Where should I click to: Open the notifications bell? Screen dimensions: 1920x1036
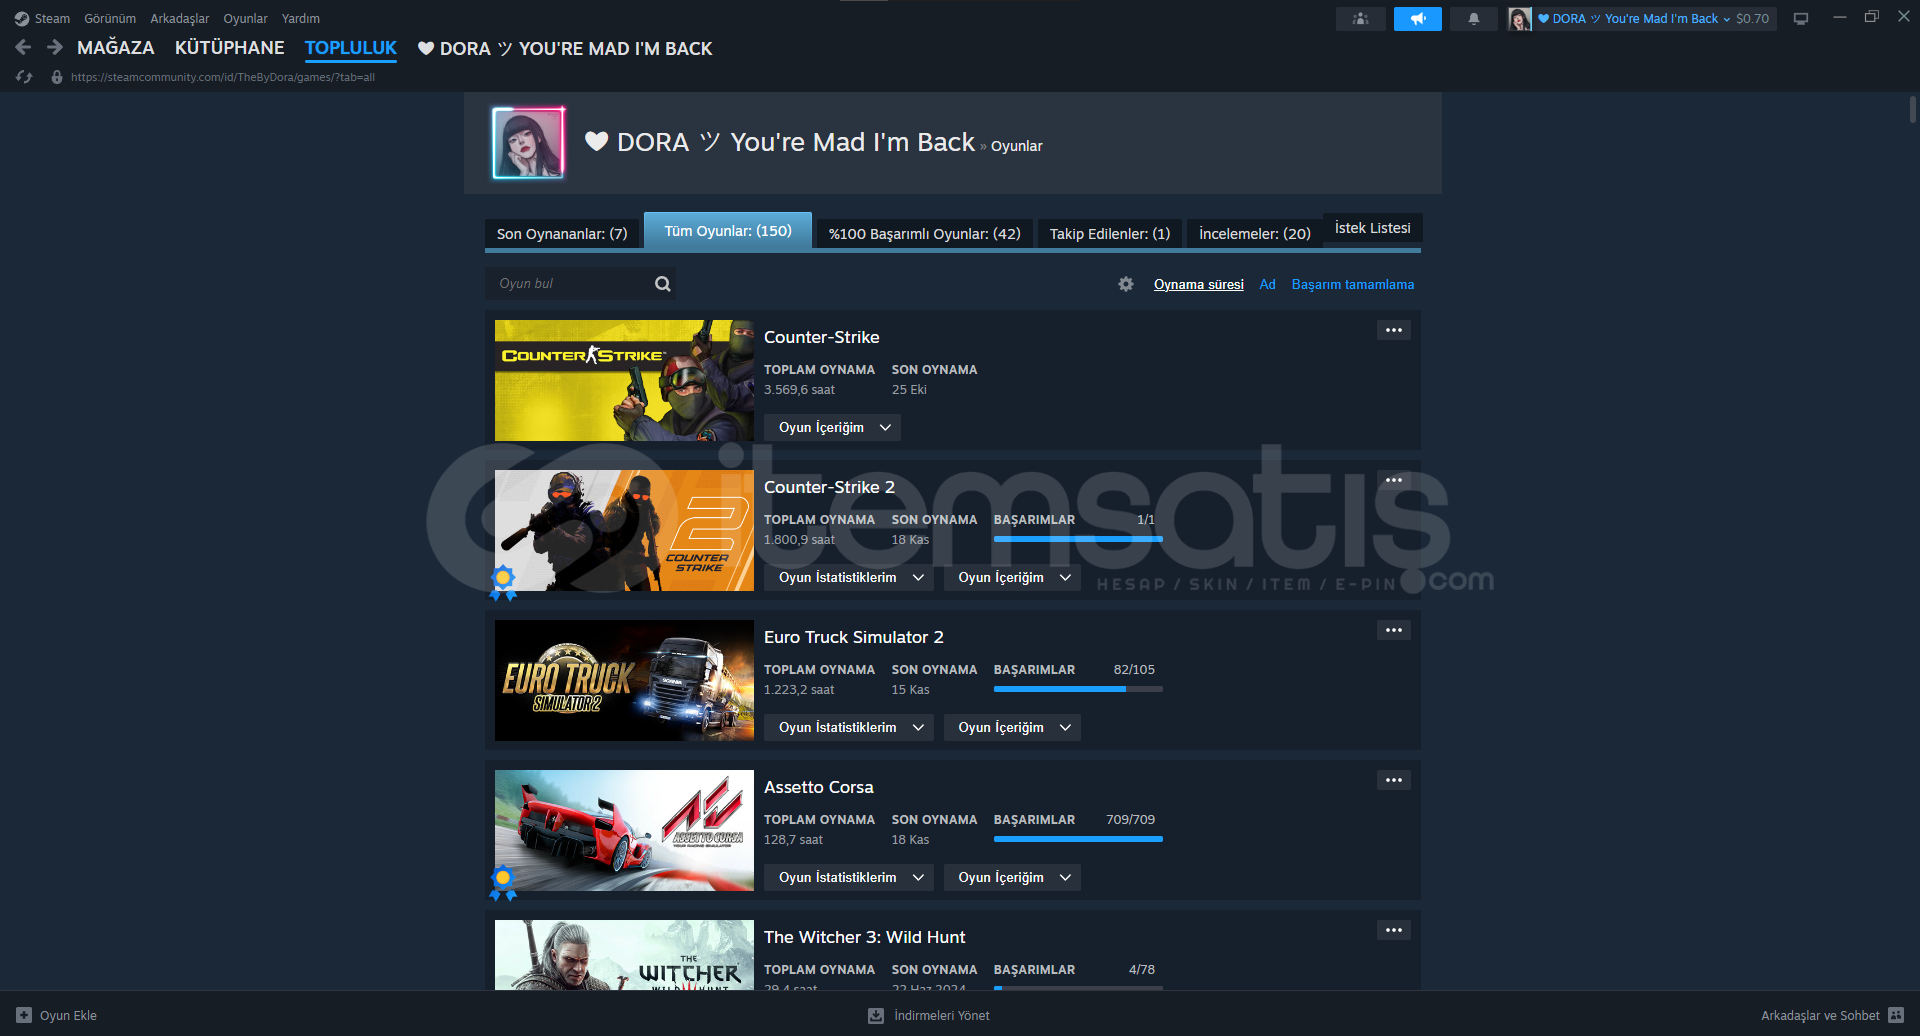1473,19
